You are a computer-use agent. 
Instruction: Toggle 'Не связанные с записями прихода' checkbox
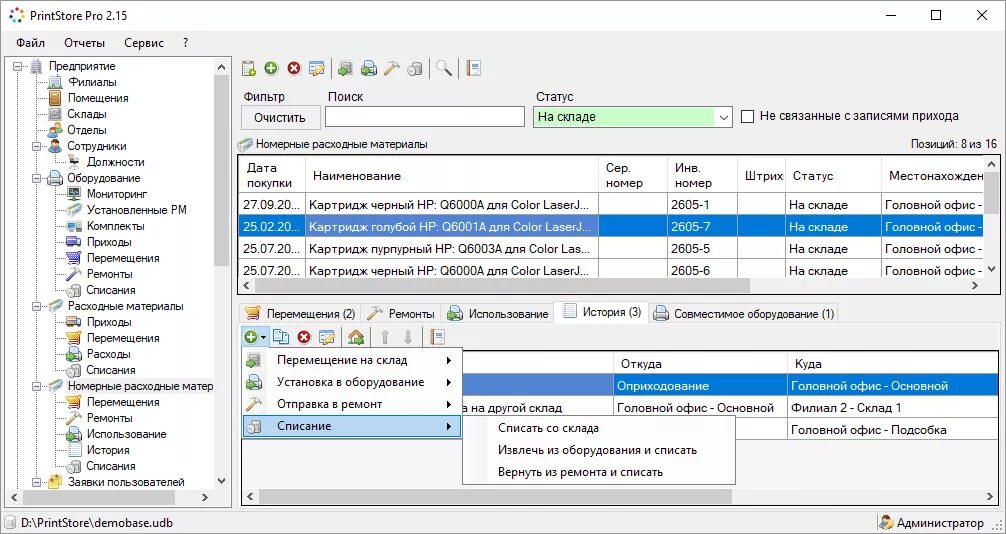click(x=747, y=117)
